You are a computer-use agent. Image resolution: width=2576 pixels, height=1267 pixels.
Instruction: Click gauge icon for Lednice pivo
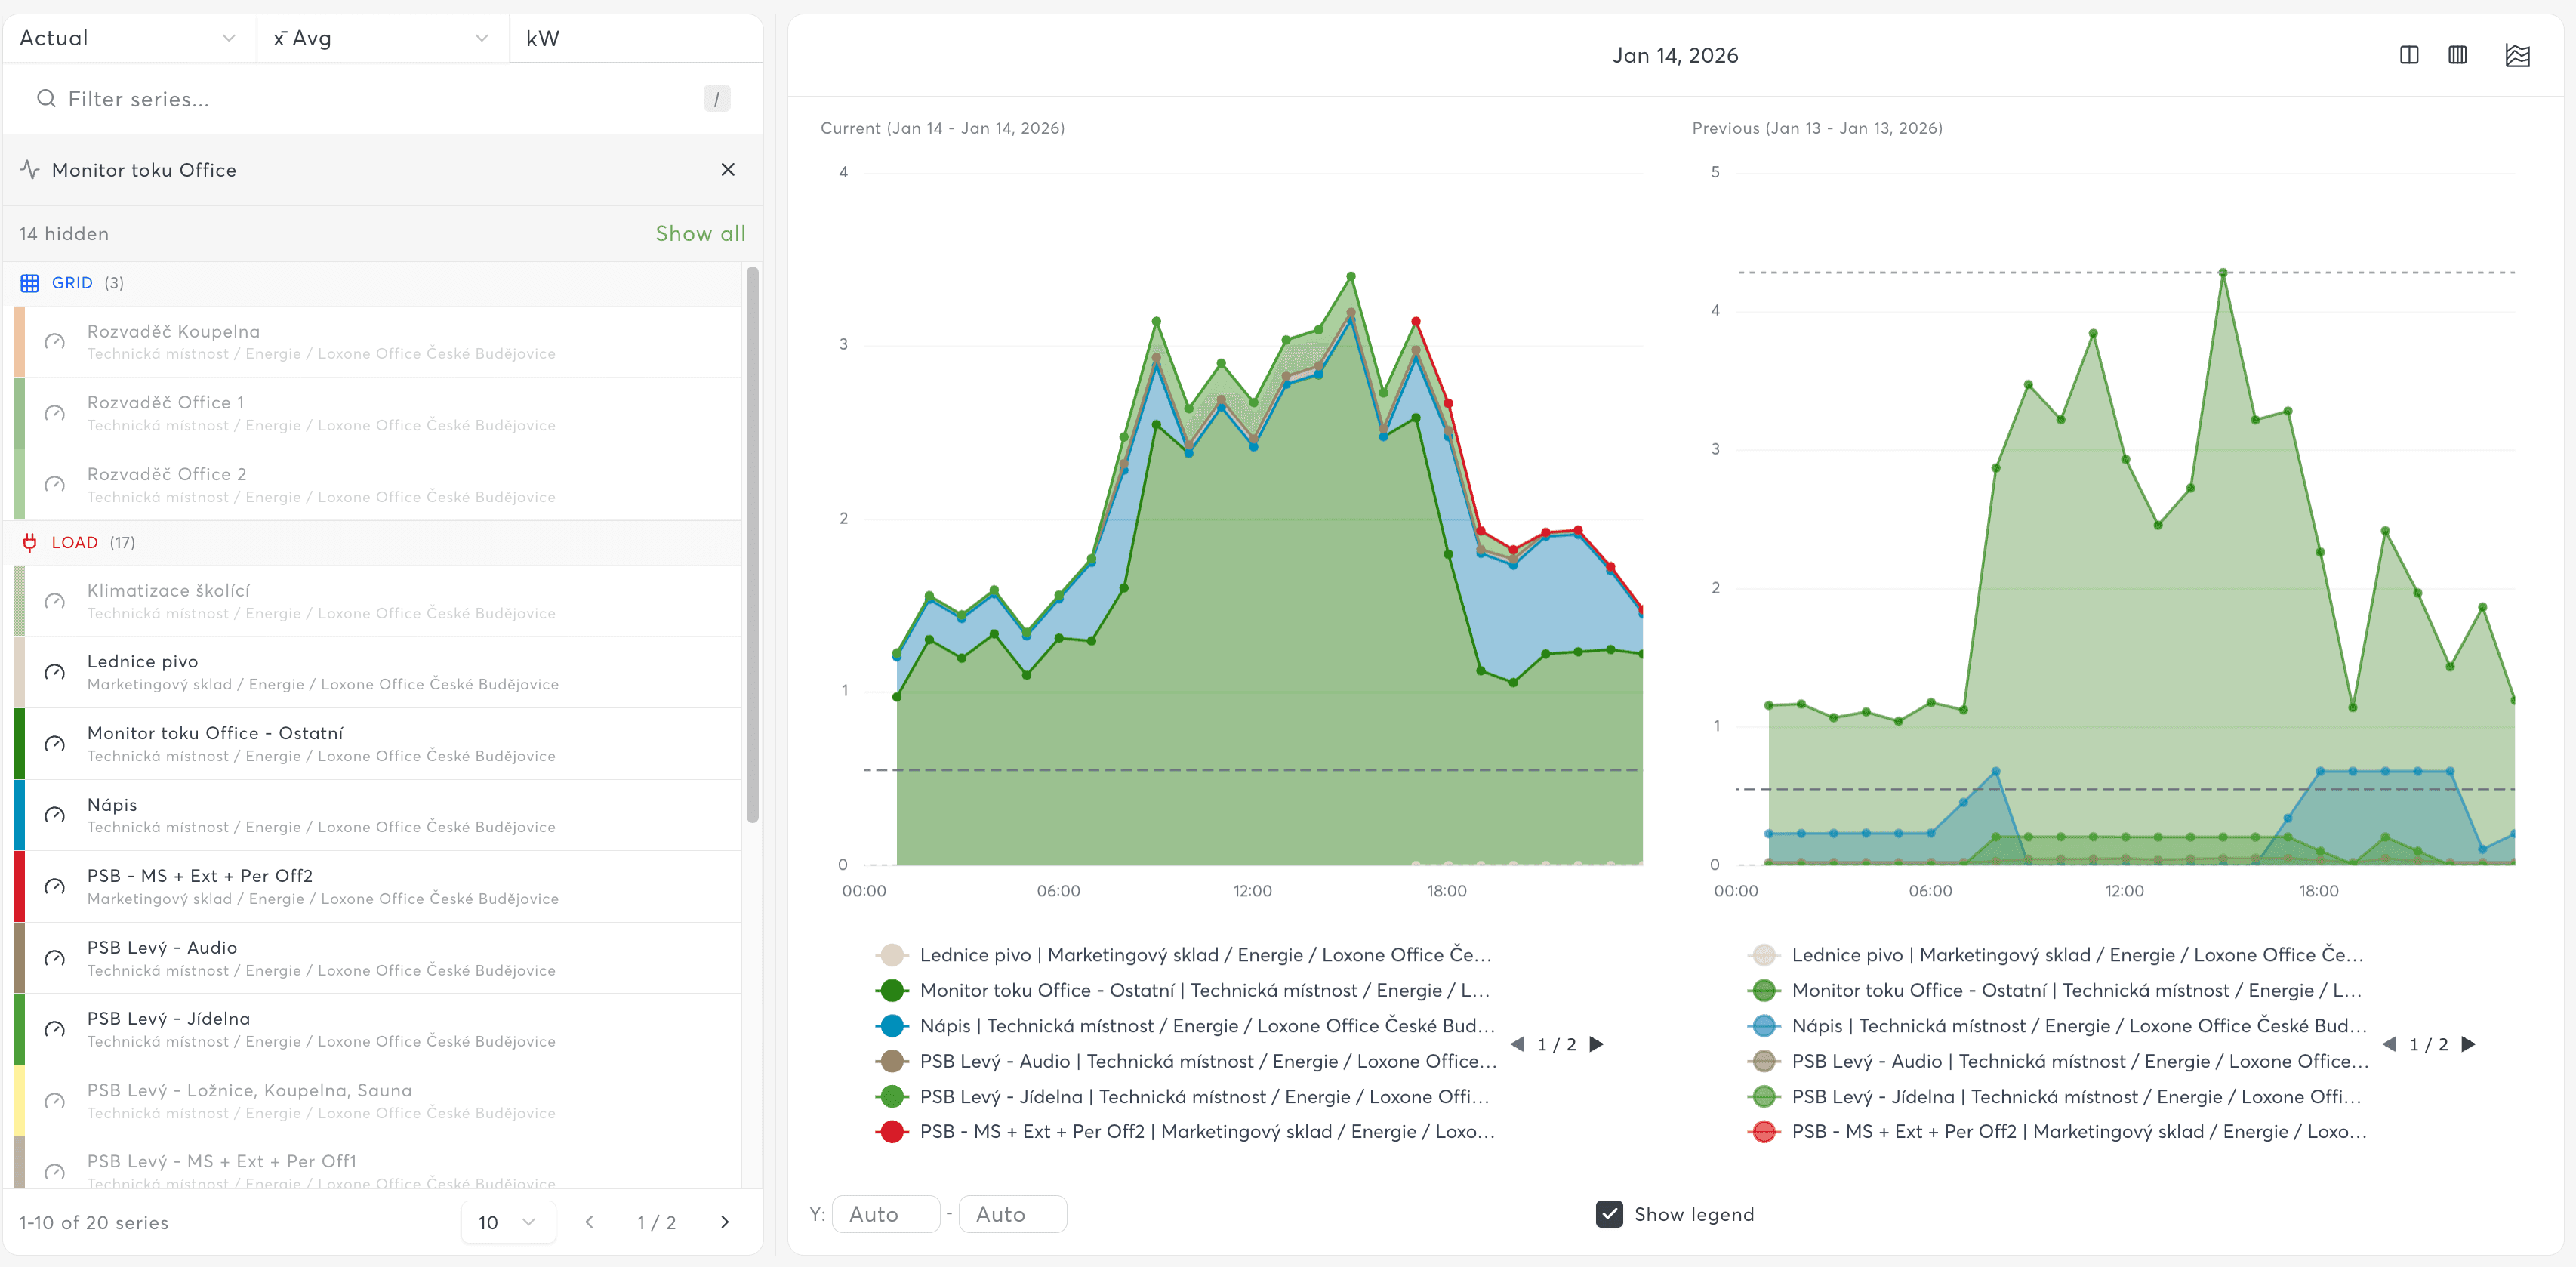click(x=55, y=672)
